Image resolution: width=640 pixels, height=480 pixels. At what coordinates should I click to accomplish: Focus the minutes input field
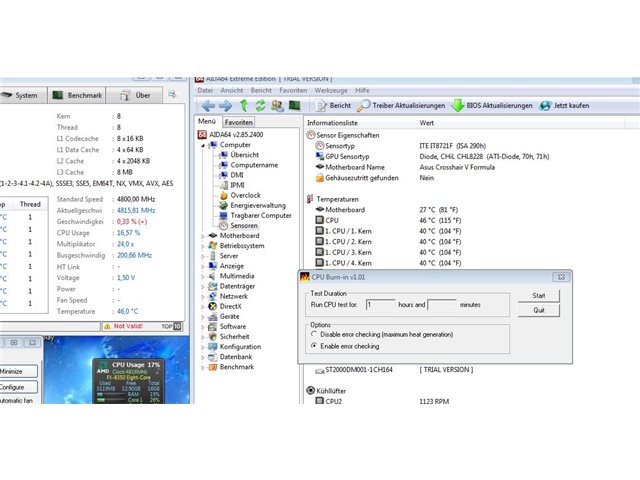[442, 305]
